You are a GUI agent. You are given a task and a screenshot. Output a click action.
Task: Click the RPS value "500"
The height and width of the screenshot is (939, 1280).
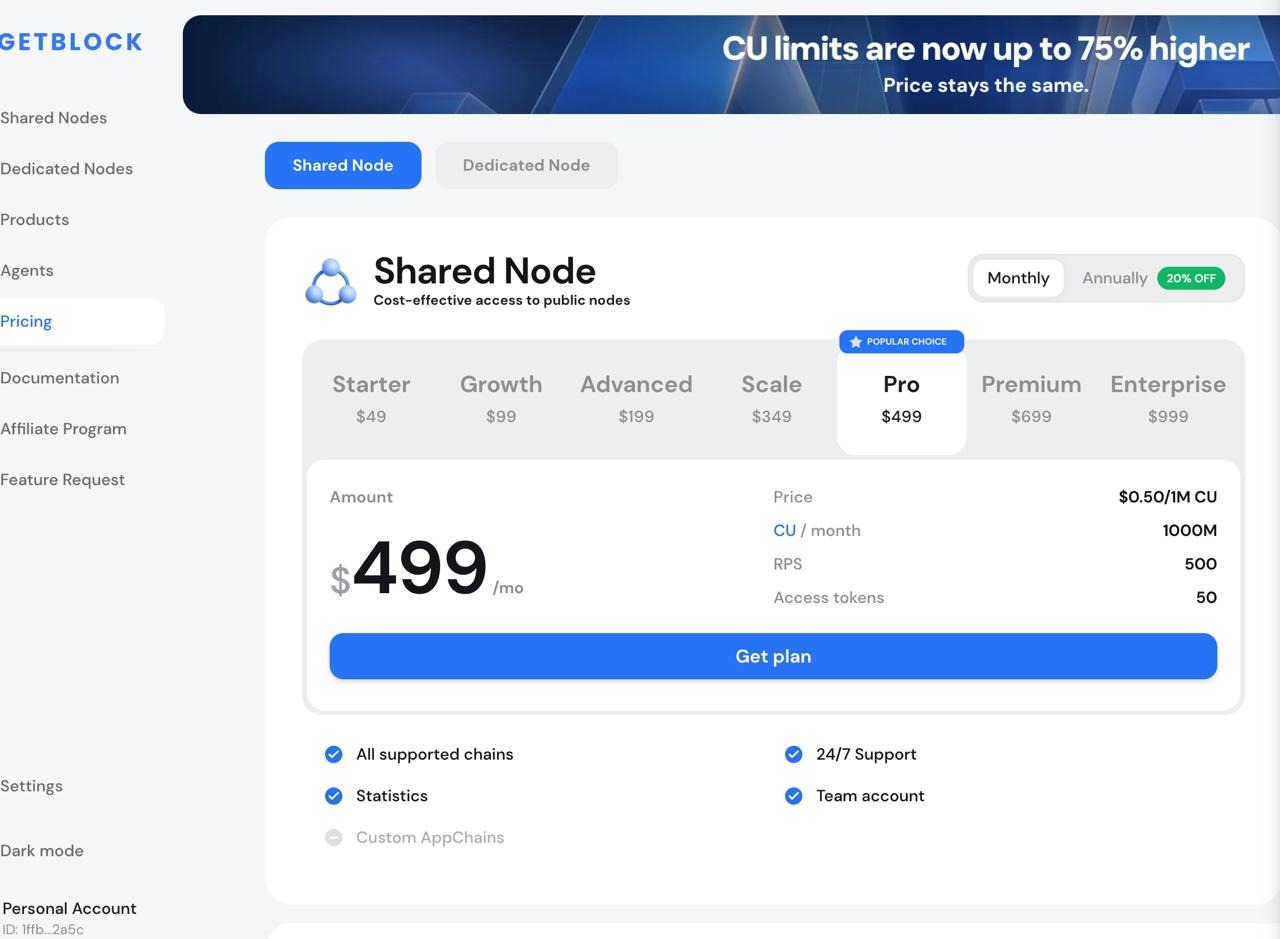(1201, 564)
